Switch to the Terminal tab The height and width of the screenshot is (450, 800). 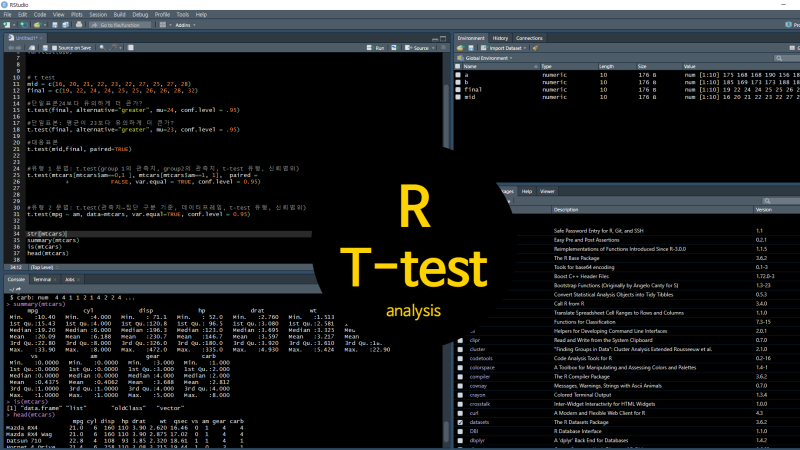coord(42,280)
